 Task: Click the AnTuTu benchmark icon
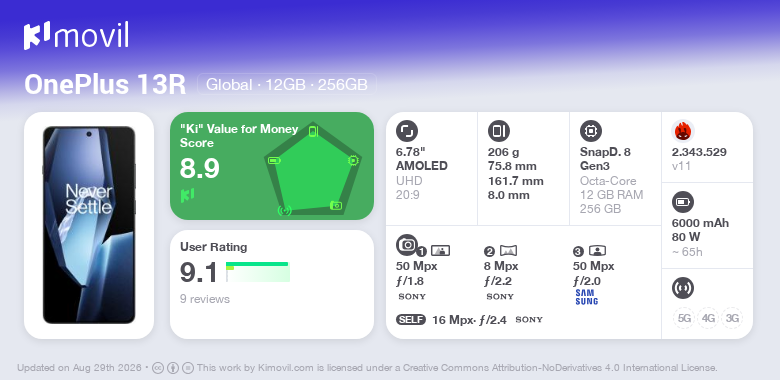[682, 131]
